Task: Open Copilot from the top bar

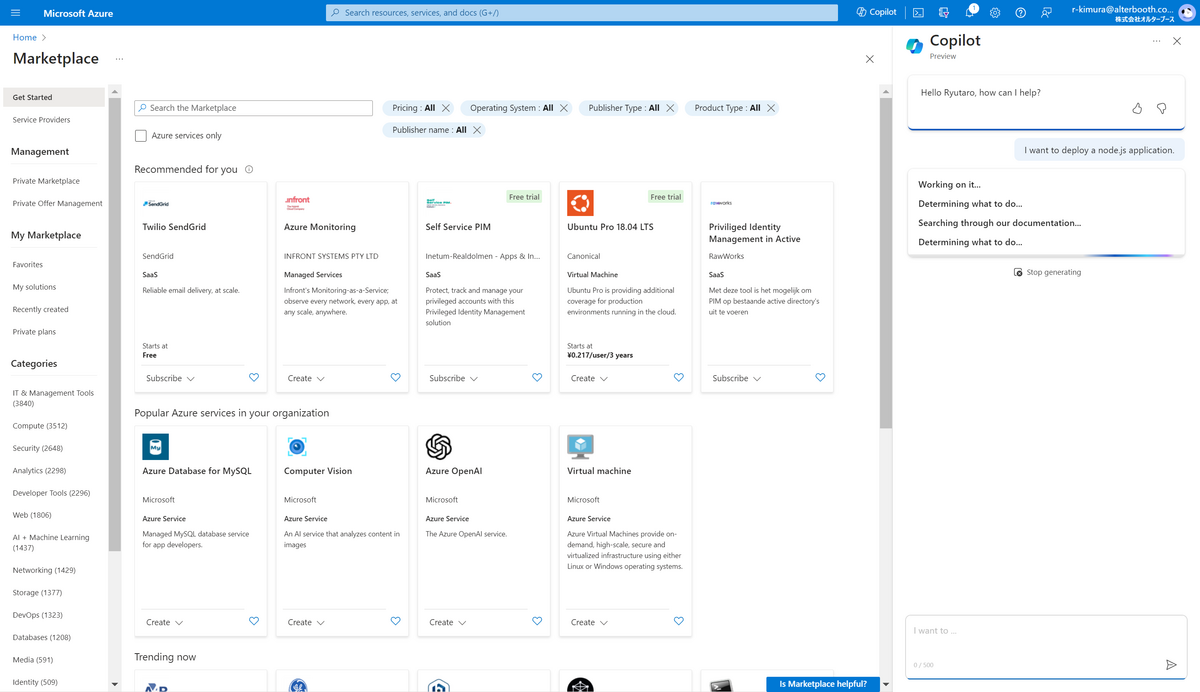Action: point(876,13)
